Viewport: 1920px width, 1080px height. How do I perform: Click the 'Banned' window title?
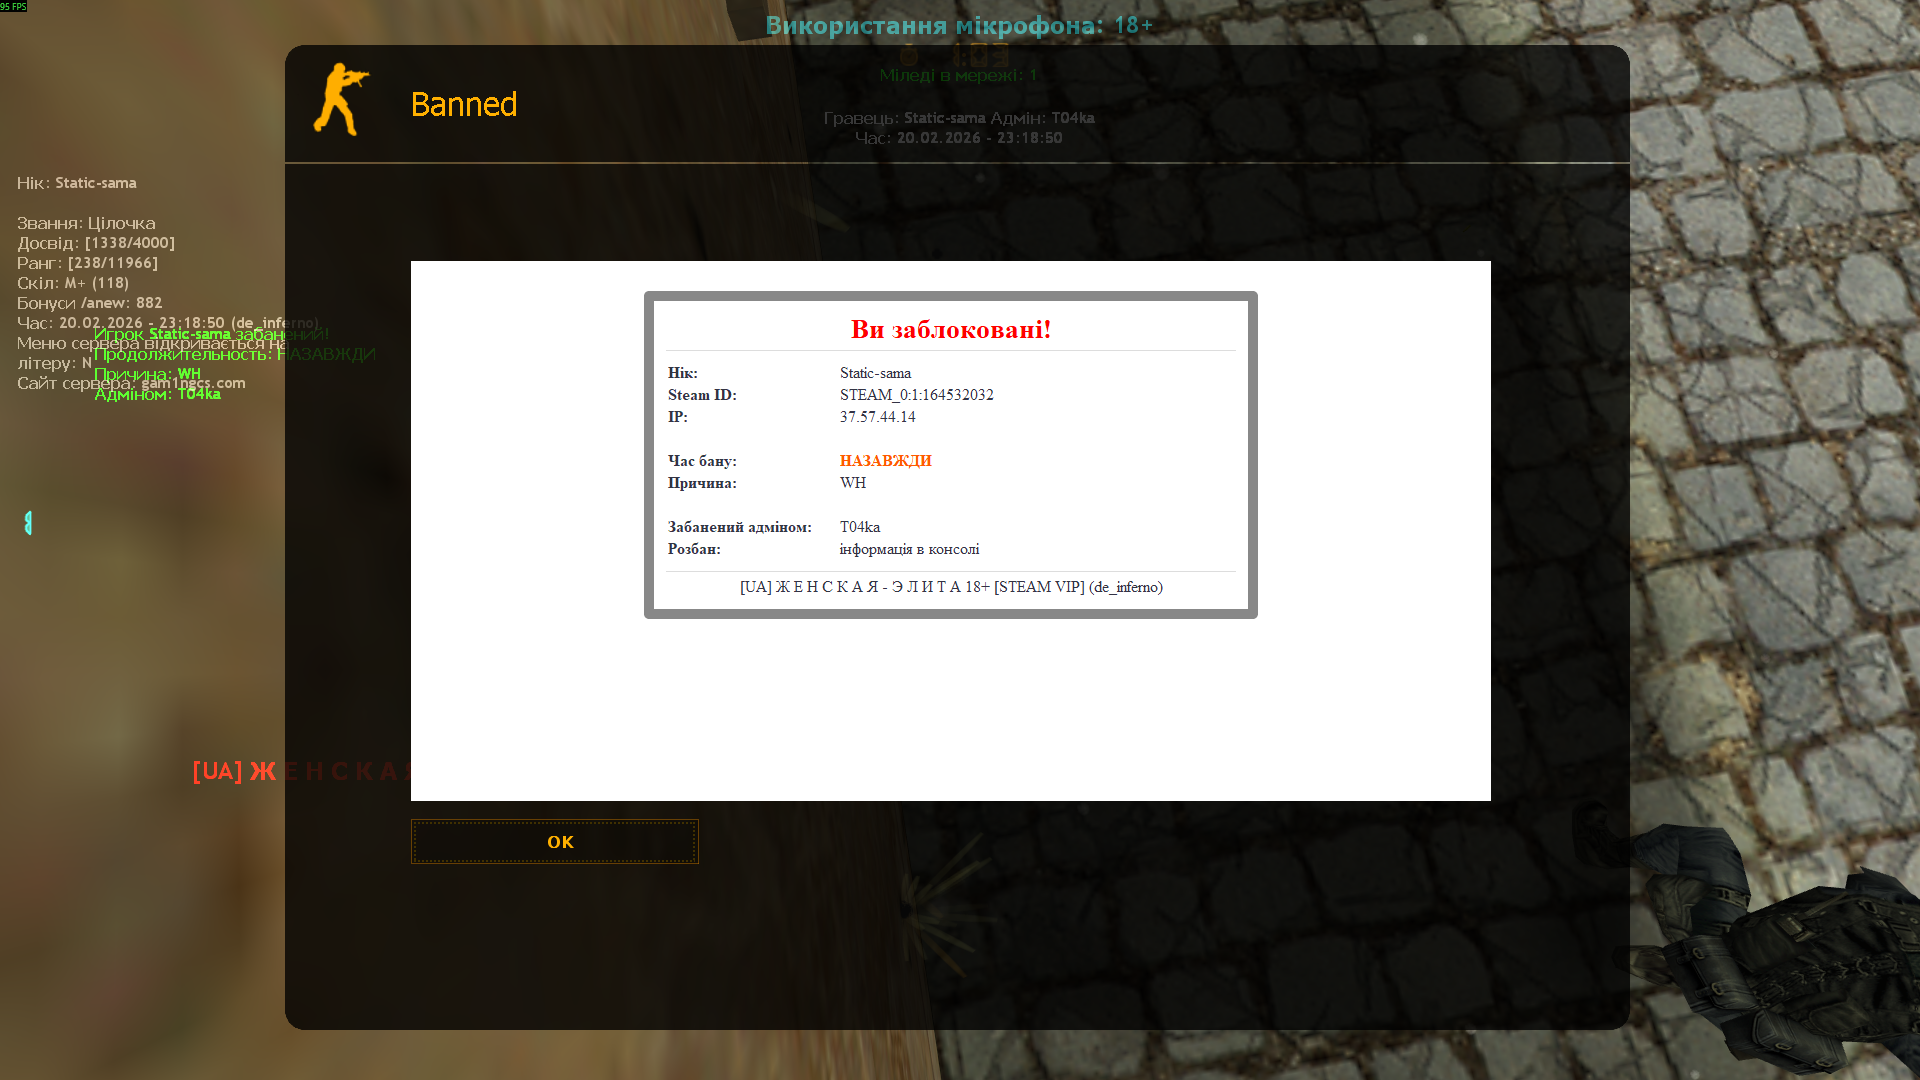coord(464,105)
